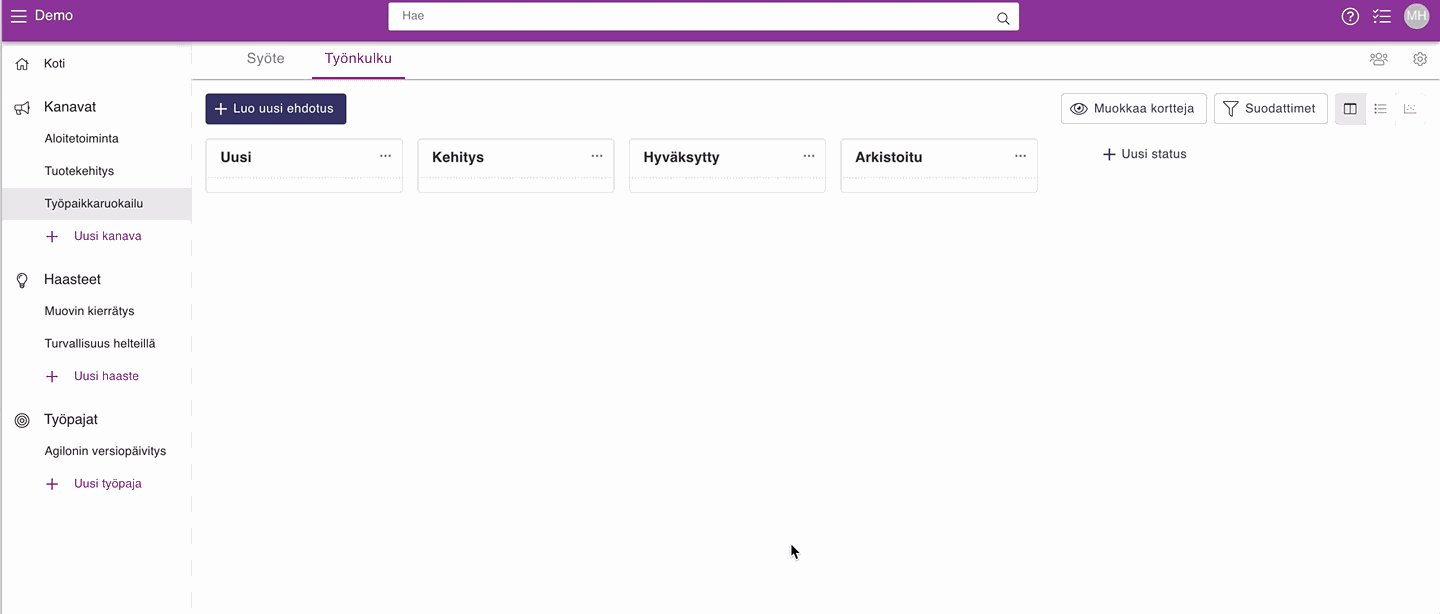Open the help question mark icon

coord(1350,16)
